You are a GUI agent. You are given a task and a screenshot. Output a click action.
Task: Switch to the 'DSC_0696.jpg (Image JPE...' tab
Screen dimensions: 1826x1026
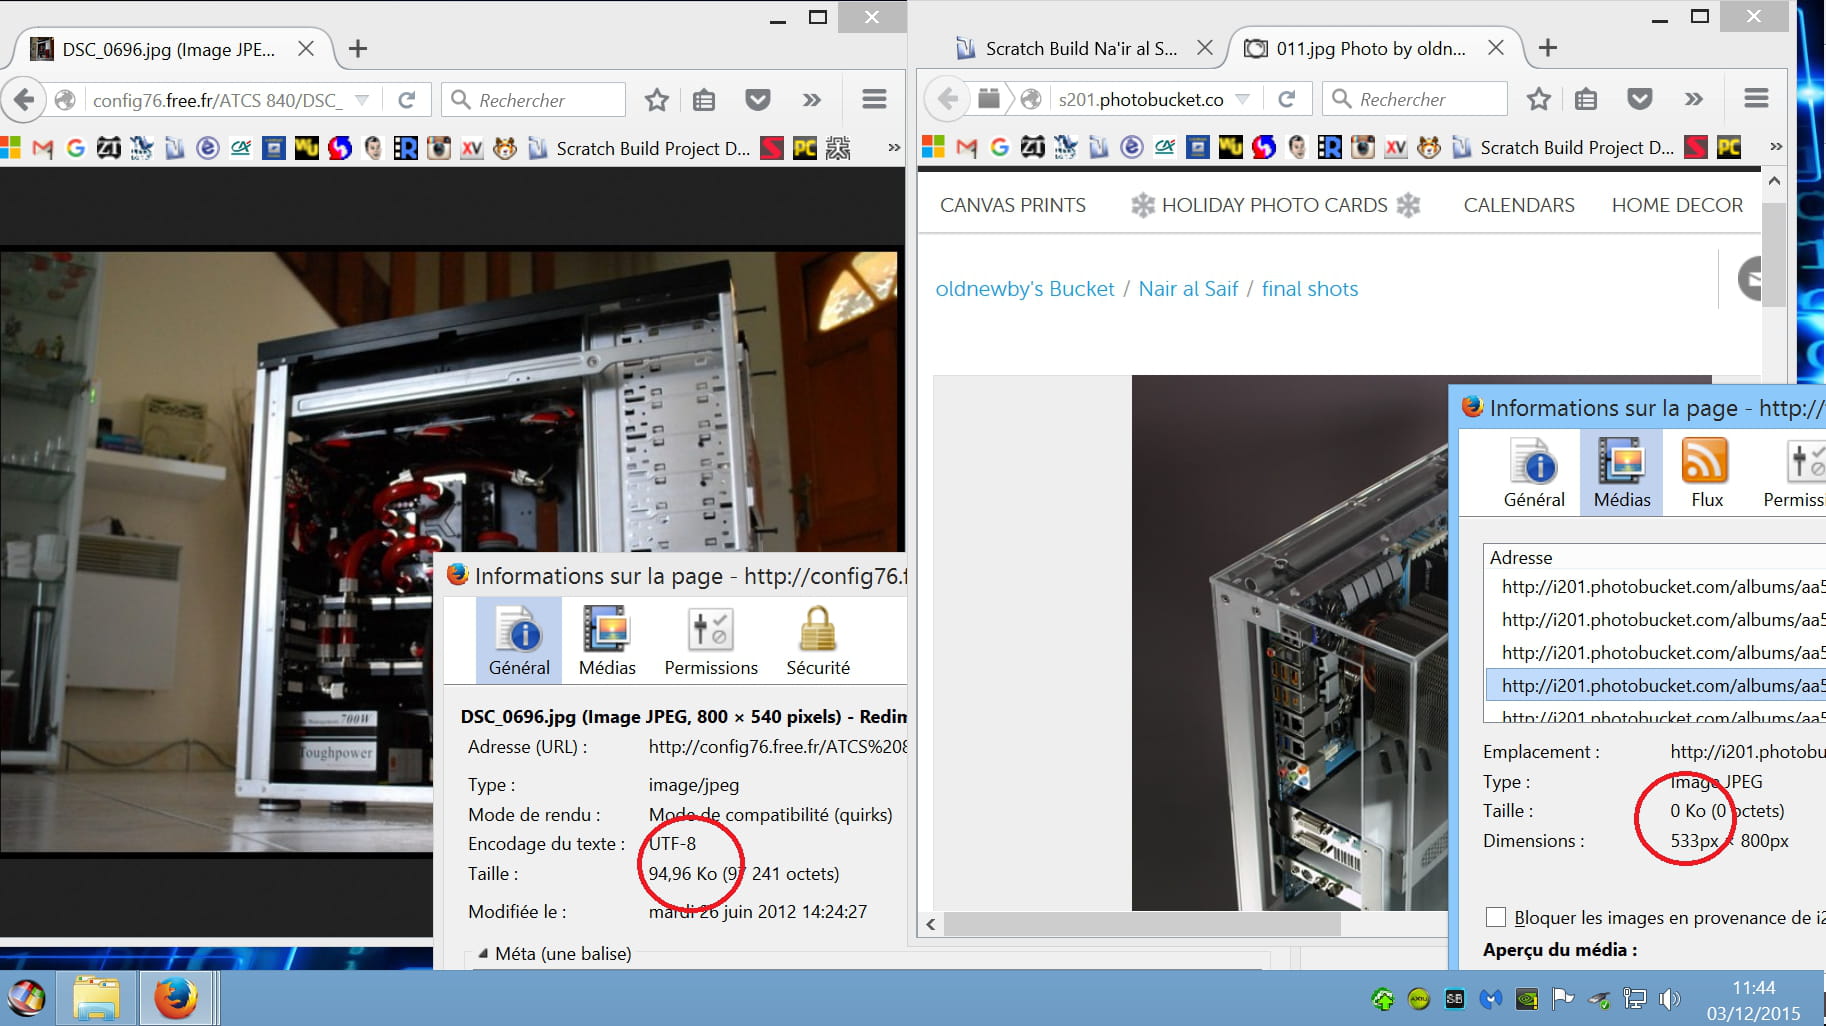[168, 49]
